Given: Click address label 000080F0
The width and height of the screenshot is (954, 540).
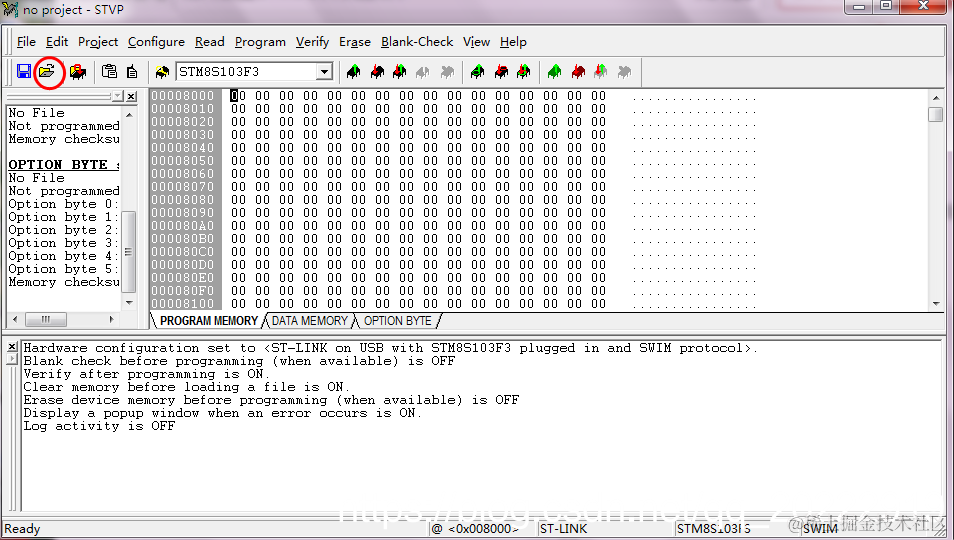Looking at the screenshot, I should 183,291.
